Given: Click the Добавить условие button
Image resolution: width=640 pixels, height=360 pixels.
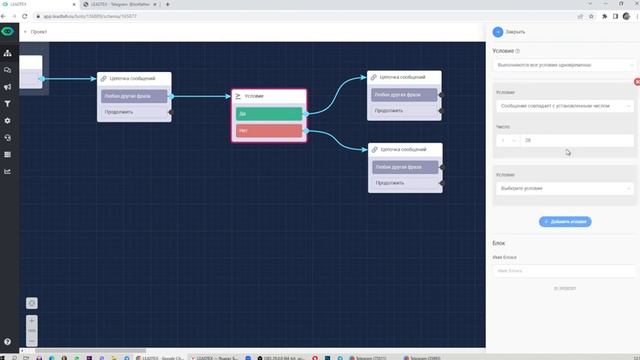Looking at the screenshot, I should pos(565,222).
